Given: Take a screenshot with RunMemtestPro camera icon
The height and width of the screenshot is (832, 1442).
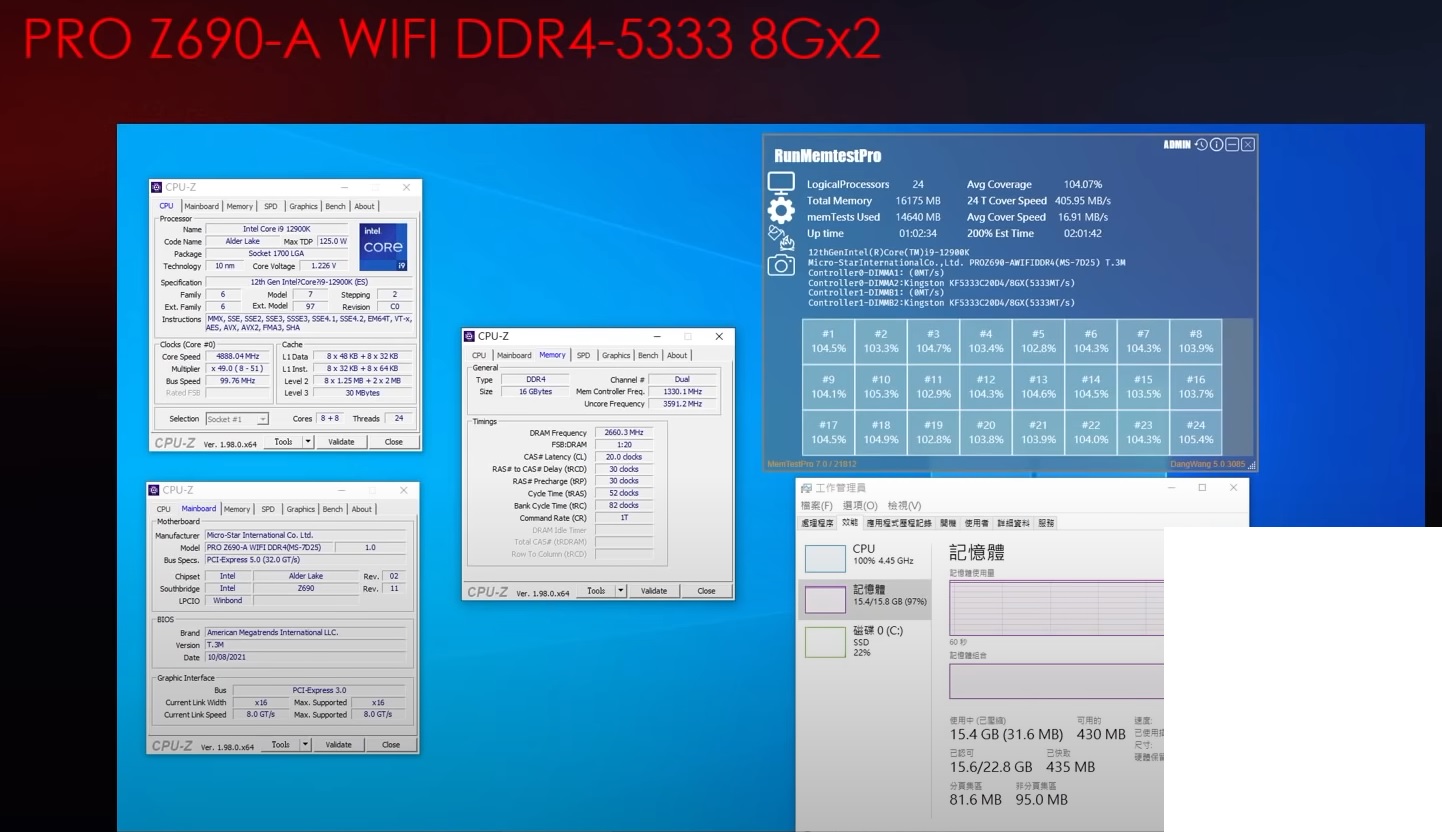Looking at the screenshot, I should pyautogui.click(x=781, y=264).
